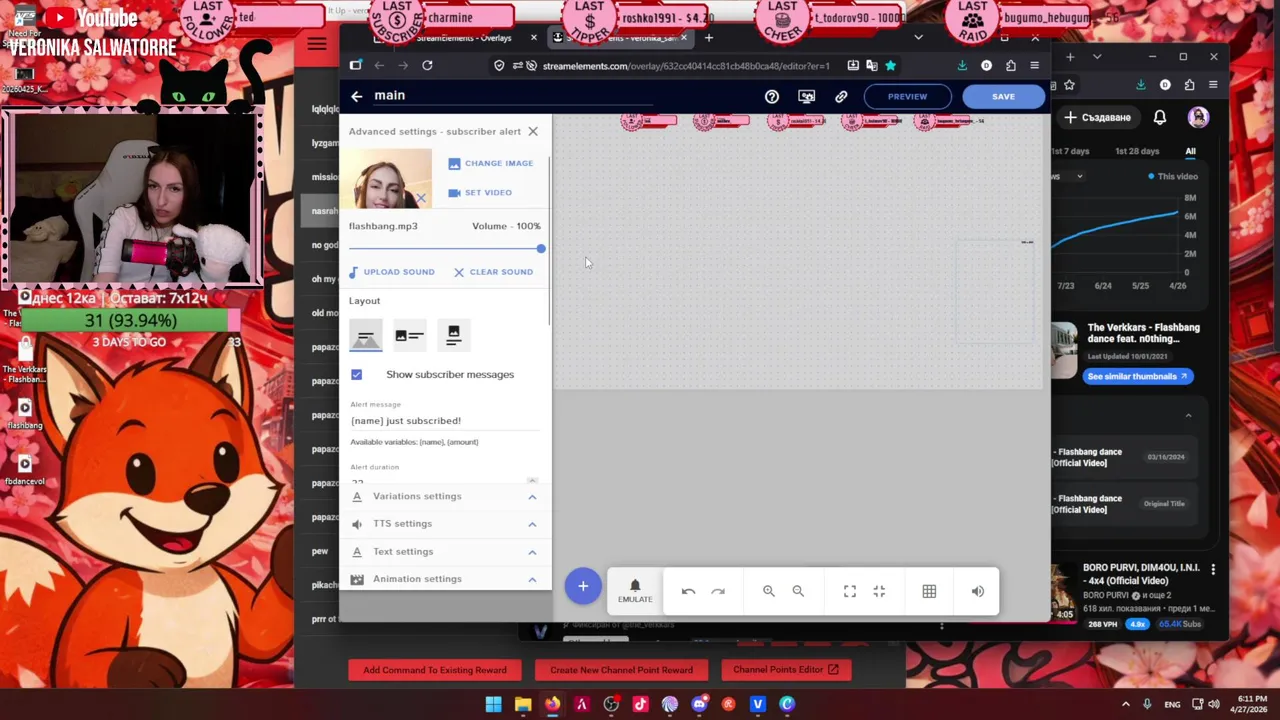Viewport: 1280px width, 720px height.
Task: Toggle the grid icon in editor toolbar
Action: point(929,591)
